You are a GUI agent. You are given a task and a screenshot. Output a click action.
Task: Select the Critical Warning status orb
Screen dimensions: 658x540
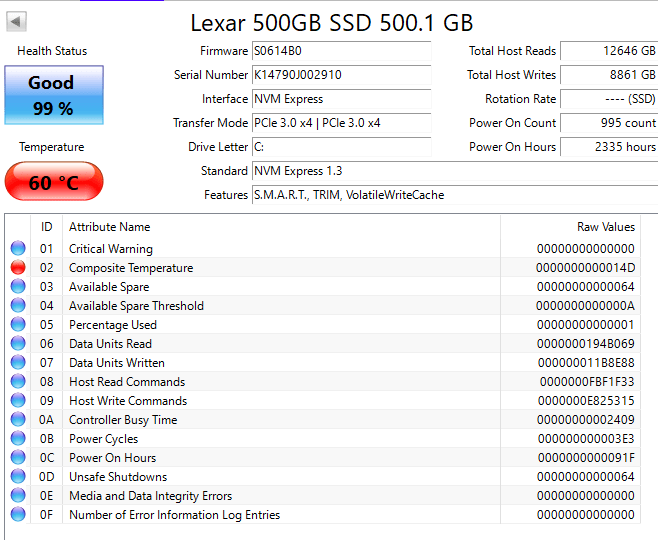[18, 248]
